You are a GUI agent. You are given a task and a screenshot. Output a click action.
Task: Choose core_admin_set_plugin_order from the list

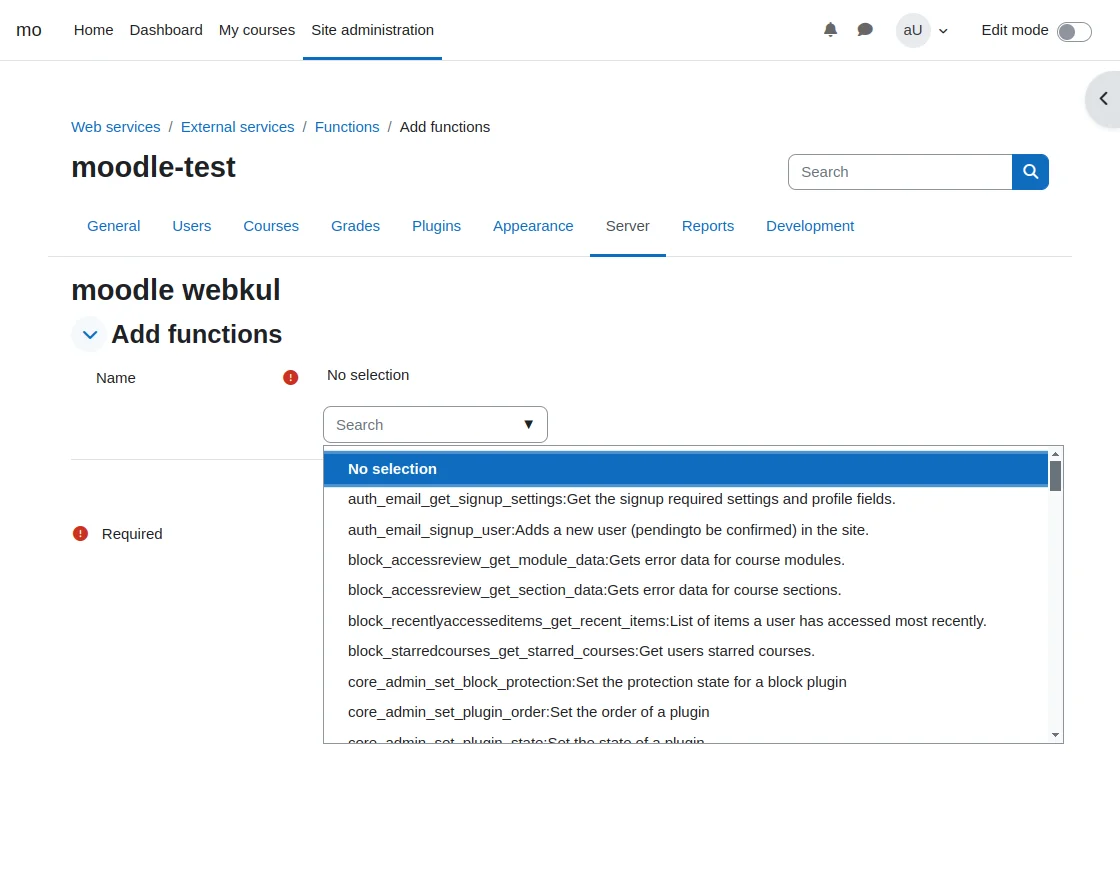click(528, 712)
